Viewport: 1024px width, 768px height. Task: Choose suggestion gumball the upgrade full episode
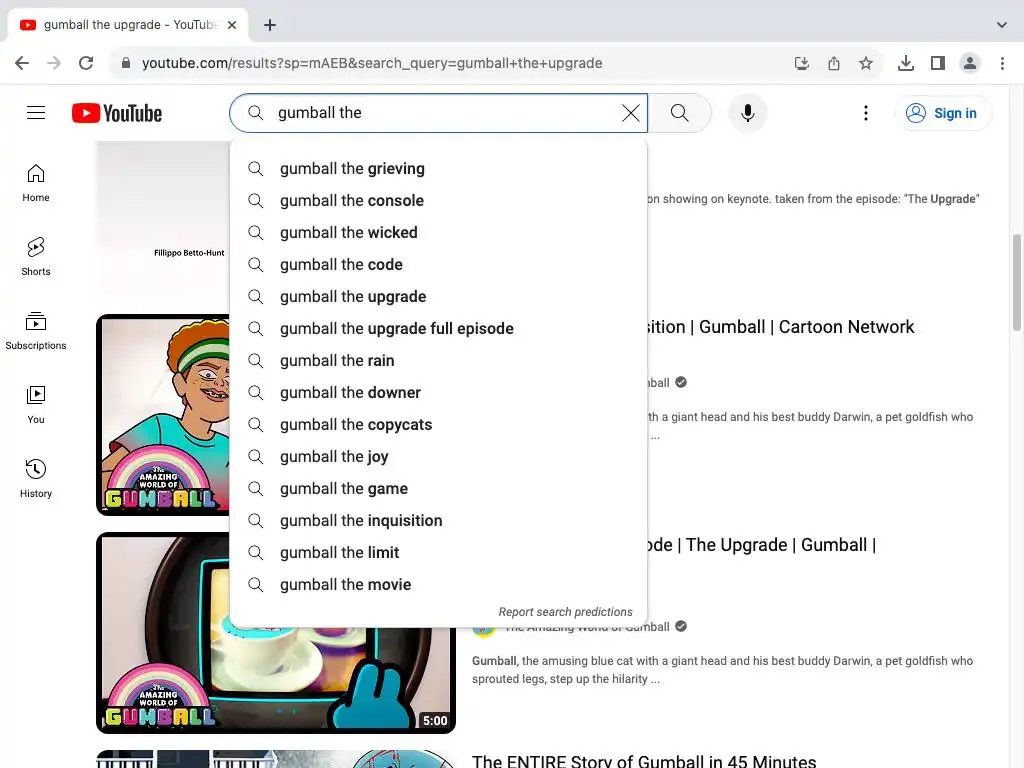point(438,328)
